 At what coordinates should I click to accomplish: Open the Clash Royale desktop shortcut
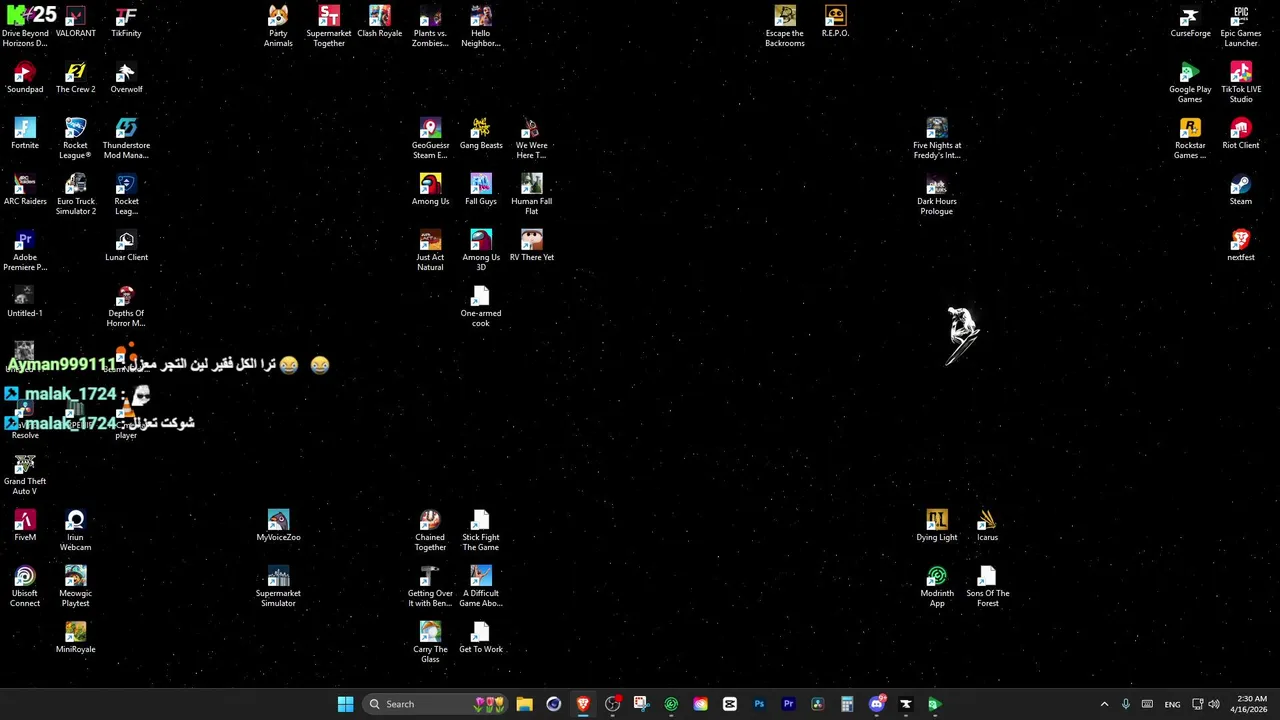pyautogui.click(x=379, y=22)
